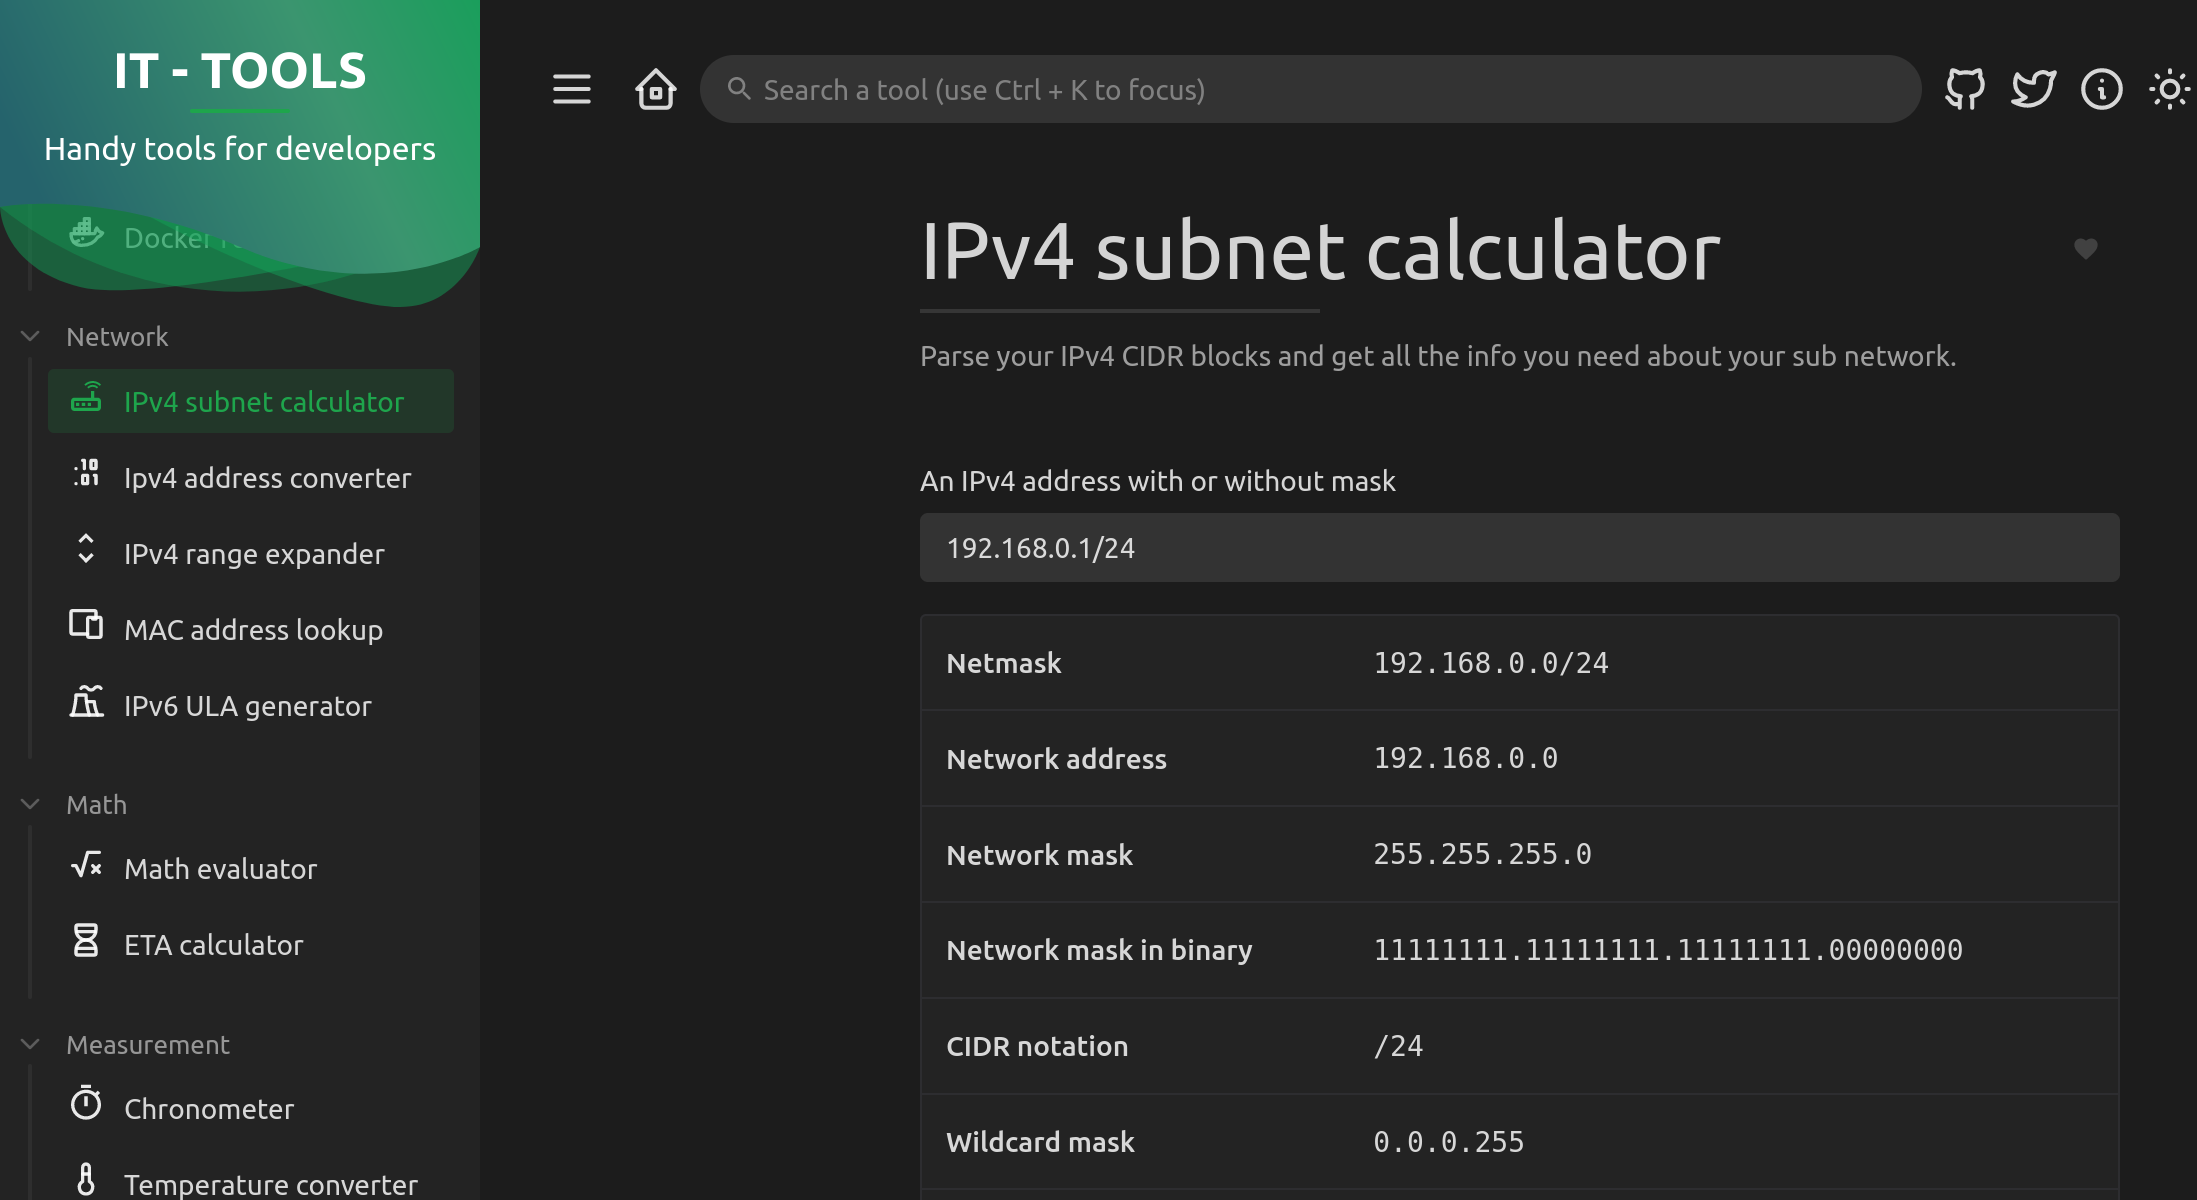Viewport: 2197px width, 1200px height.
Task: Focus the Search a tool field
Action: pos(1310,89)
